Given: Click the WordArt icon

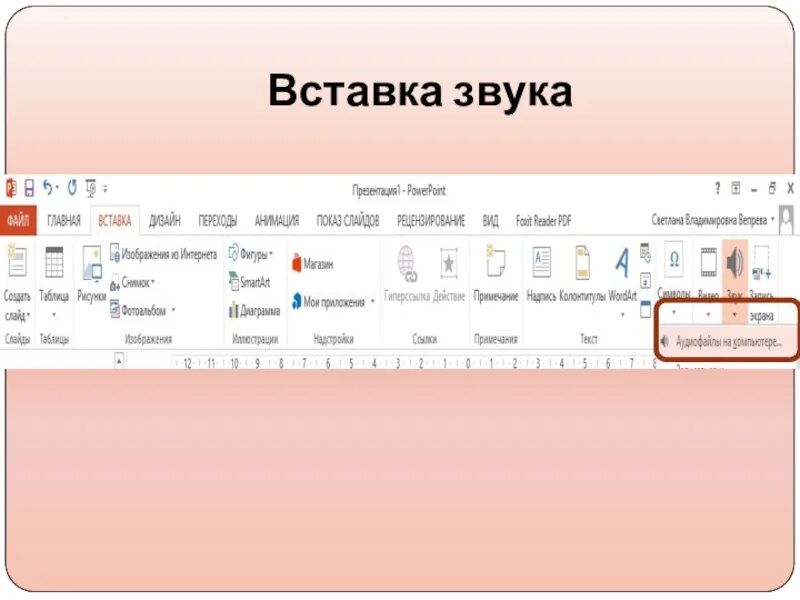Looking at the screenshot, I should click(x=622, y=263).
